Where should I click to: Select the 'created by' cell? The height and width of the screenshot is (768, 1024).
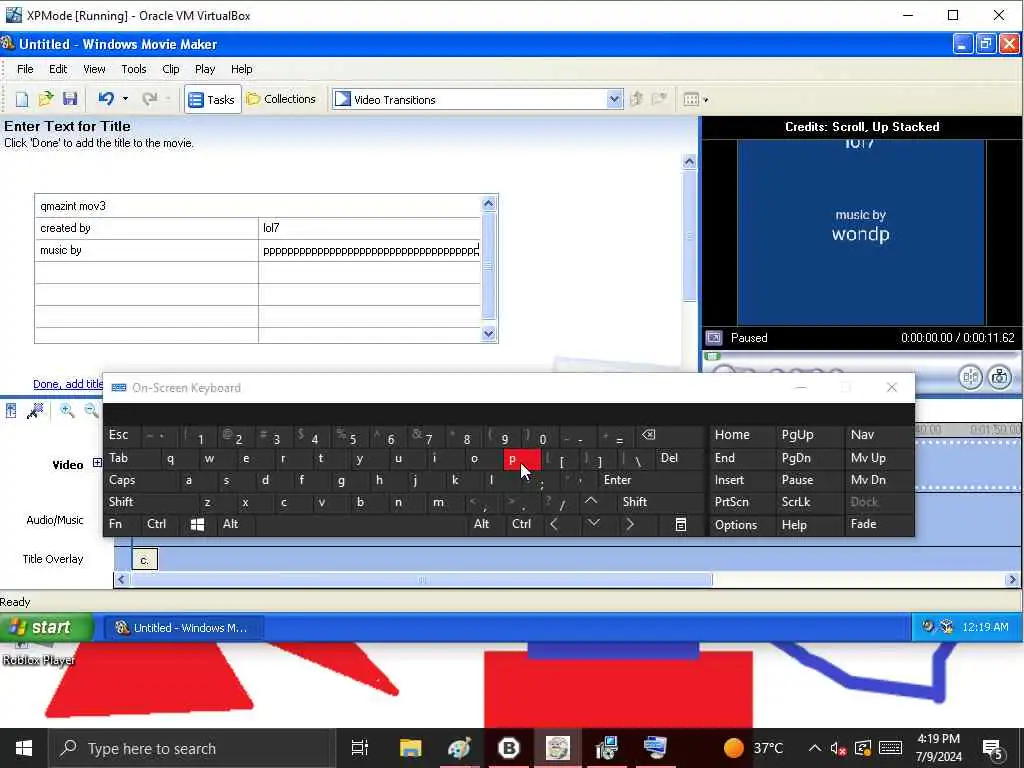pyautogui.click(x=147, y=228)
